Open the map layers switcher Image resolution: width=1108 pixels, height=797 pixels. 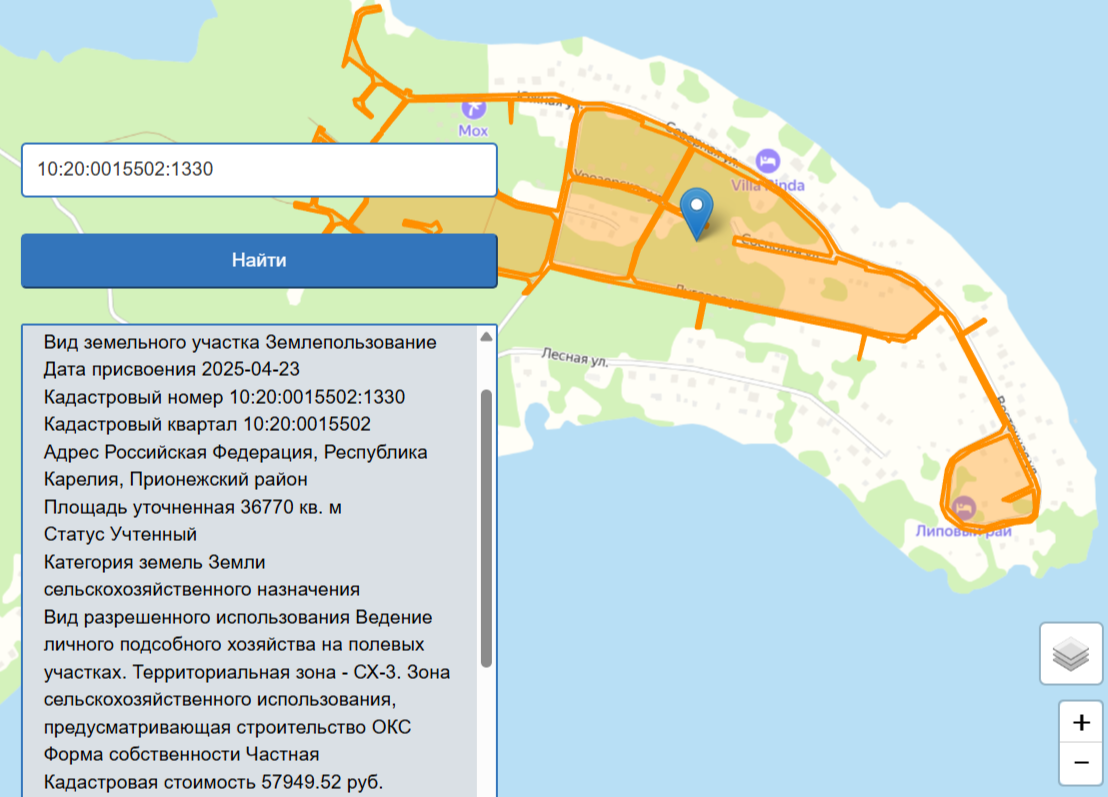click(x=1071, y=653)
